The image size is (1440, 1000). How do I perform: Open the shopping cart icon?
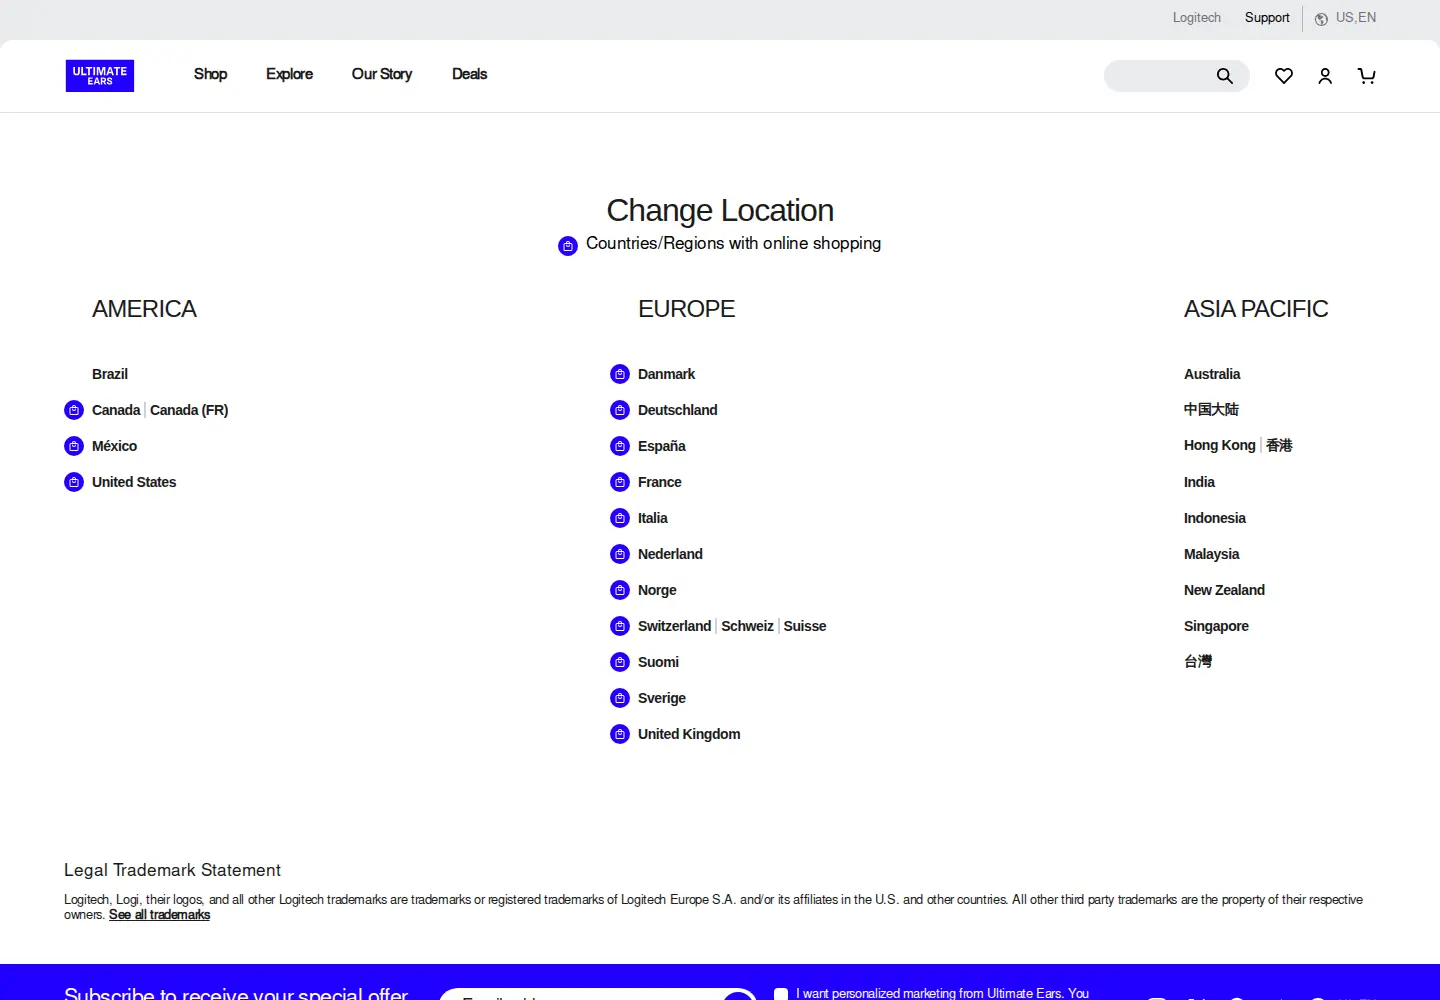point(1366,76)
